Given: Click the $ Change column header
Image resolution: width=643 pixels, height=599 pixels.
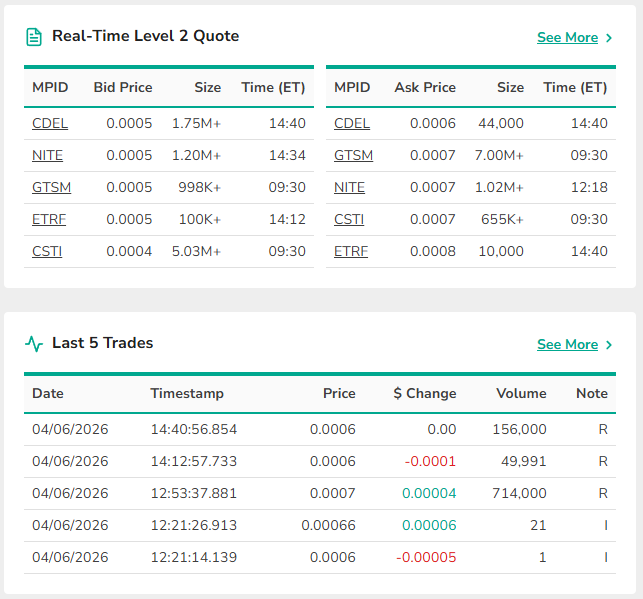Looking at the screenshot, I should [x=424, y=393].
